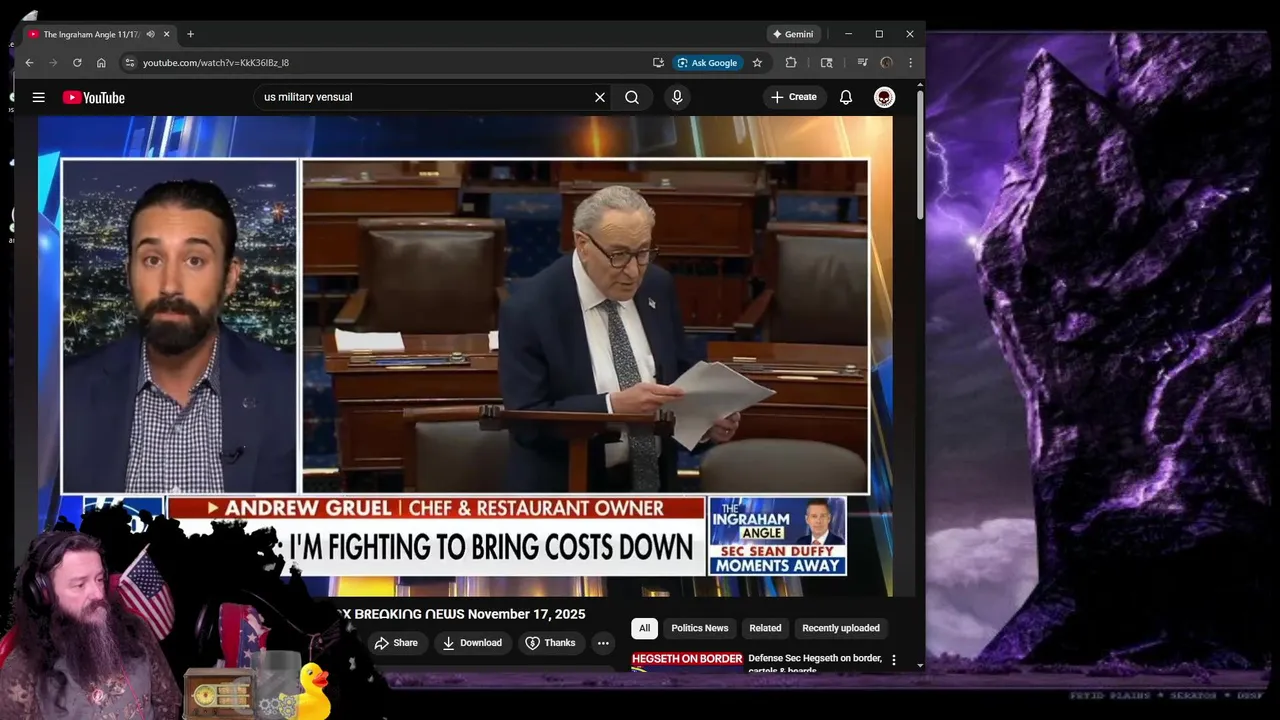
Task: Click the Thanks button
Action: (x=551, y=643)
